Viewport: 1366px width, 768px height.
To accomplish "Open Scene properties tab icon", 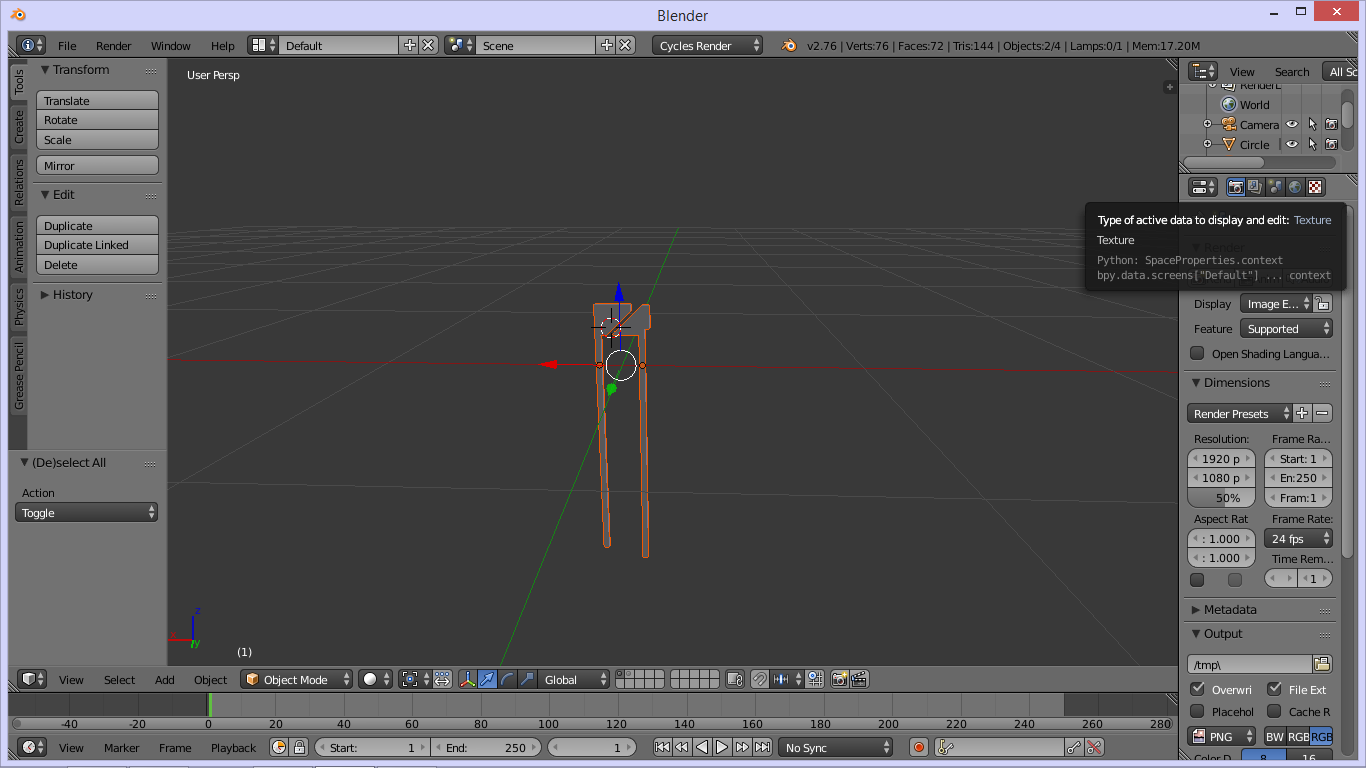I will coord(1275,187).
